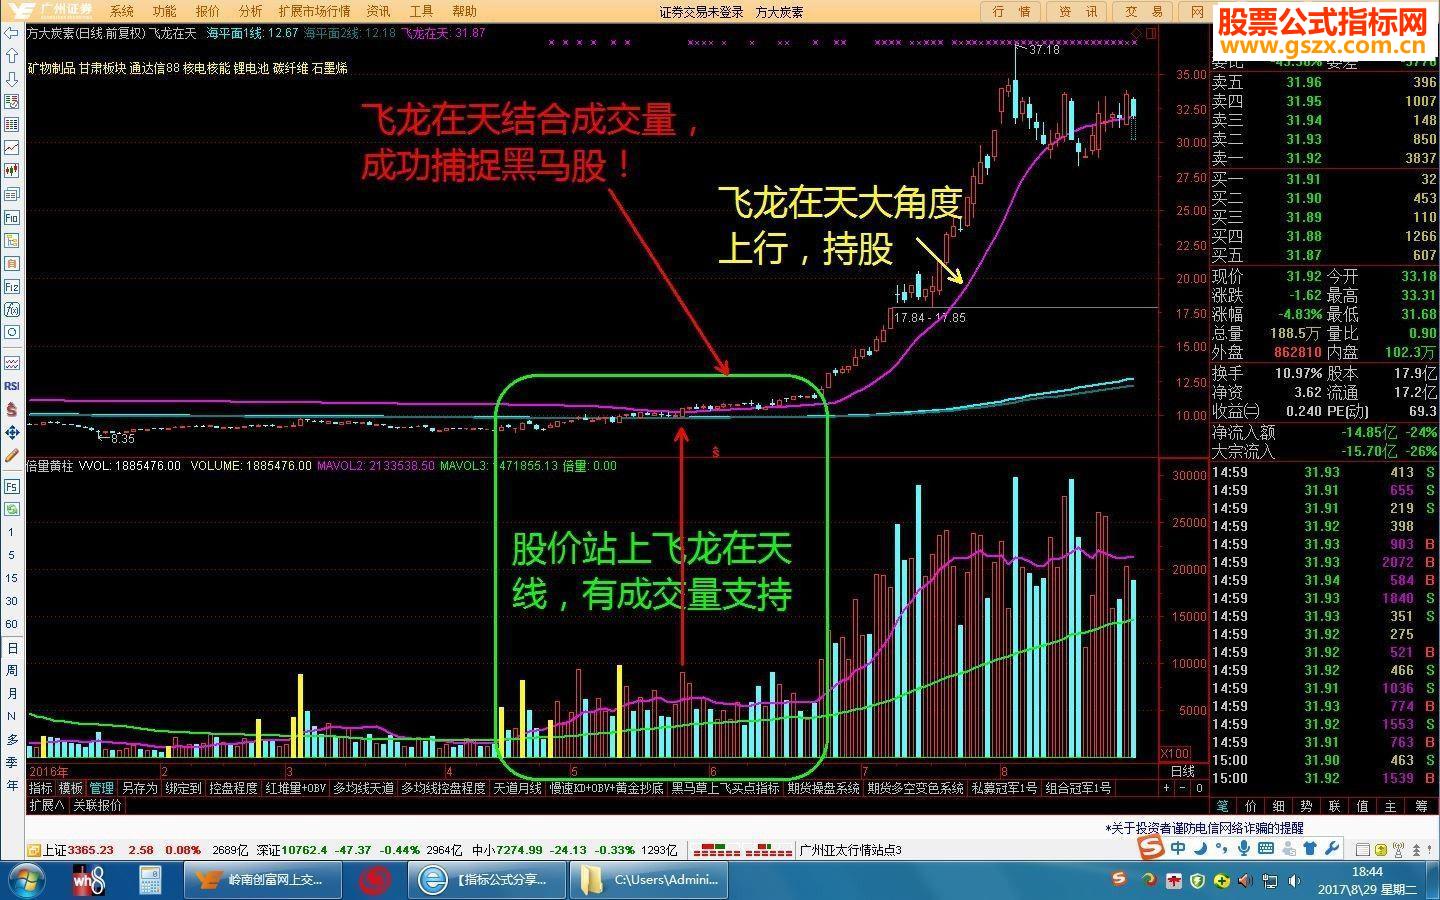Toggle Sogou 中 Chinese/English mode
This screenshot has width=1440, height=900.
click(1178, 849)
